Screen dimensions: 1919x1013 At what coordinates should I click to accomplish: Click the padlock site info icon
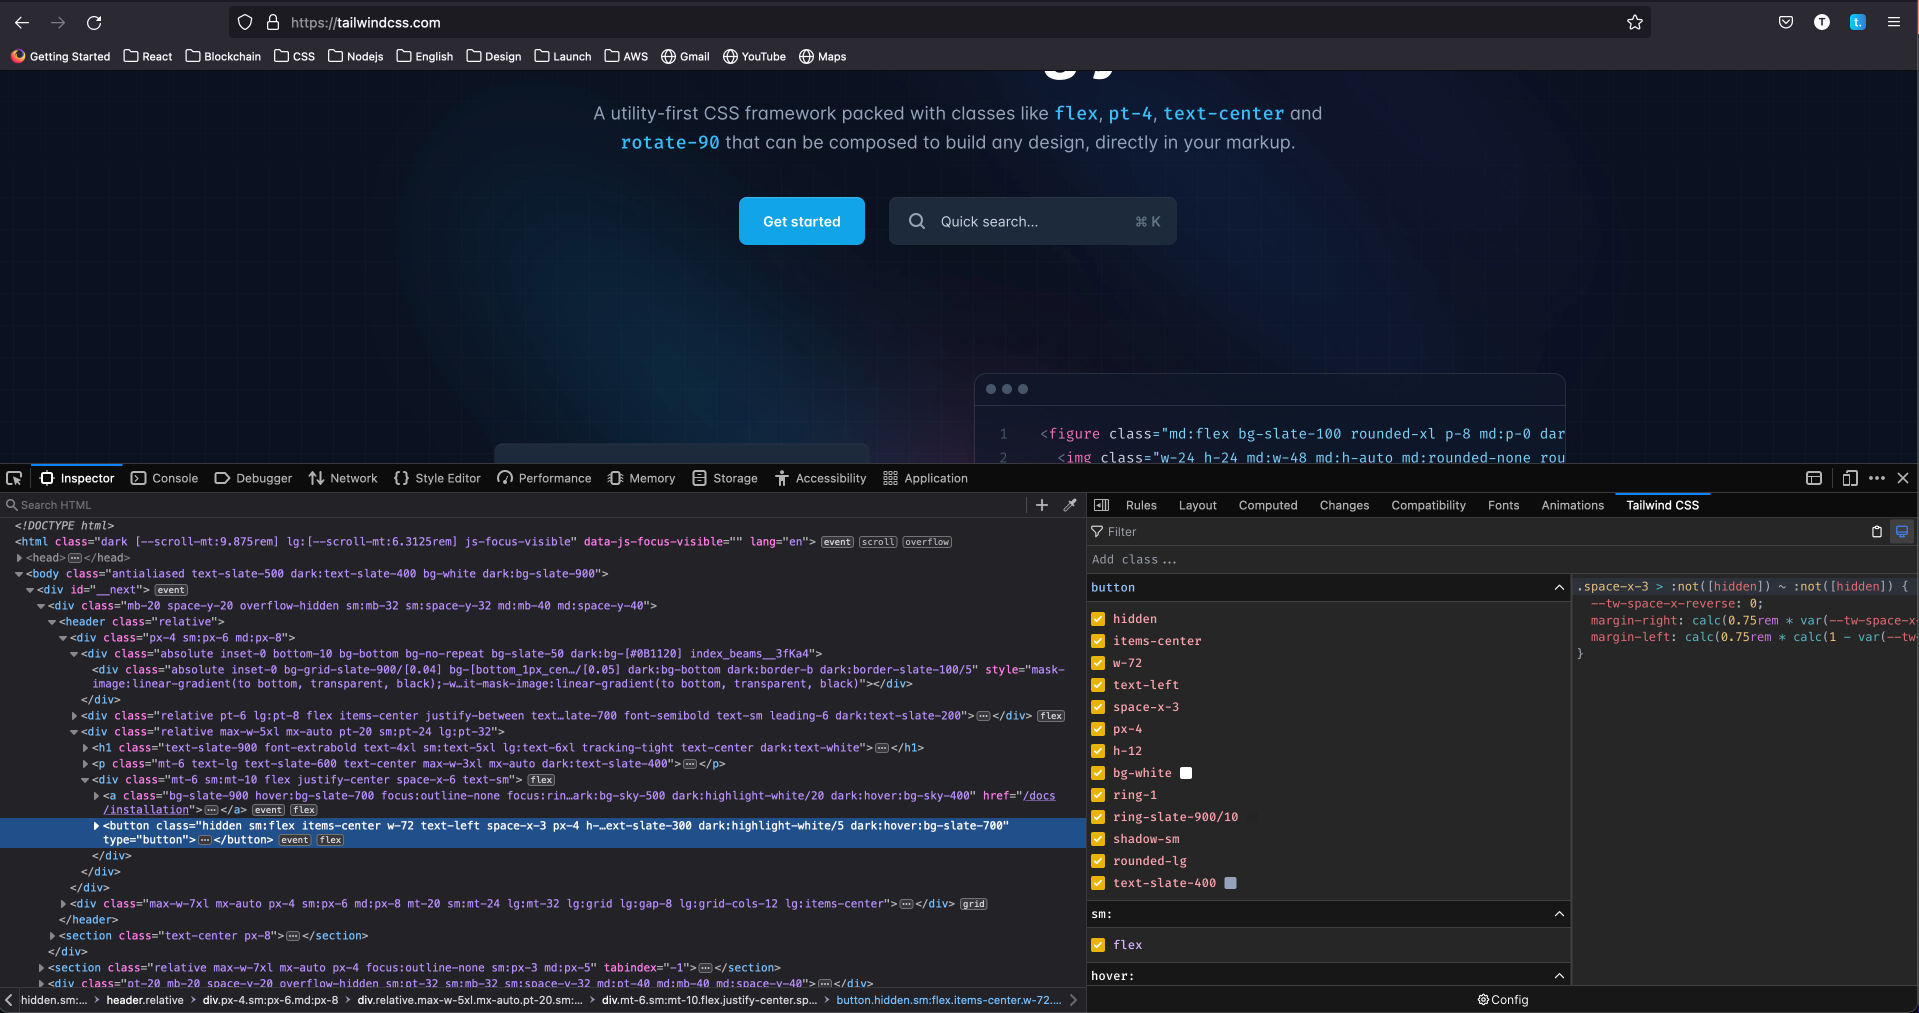coord(272,22)
